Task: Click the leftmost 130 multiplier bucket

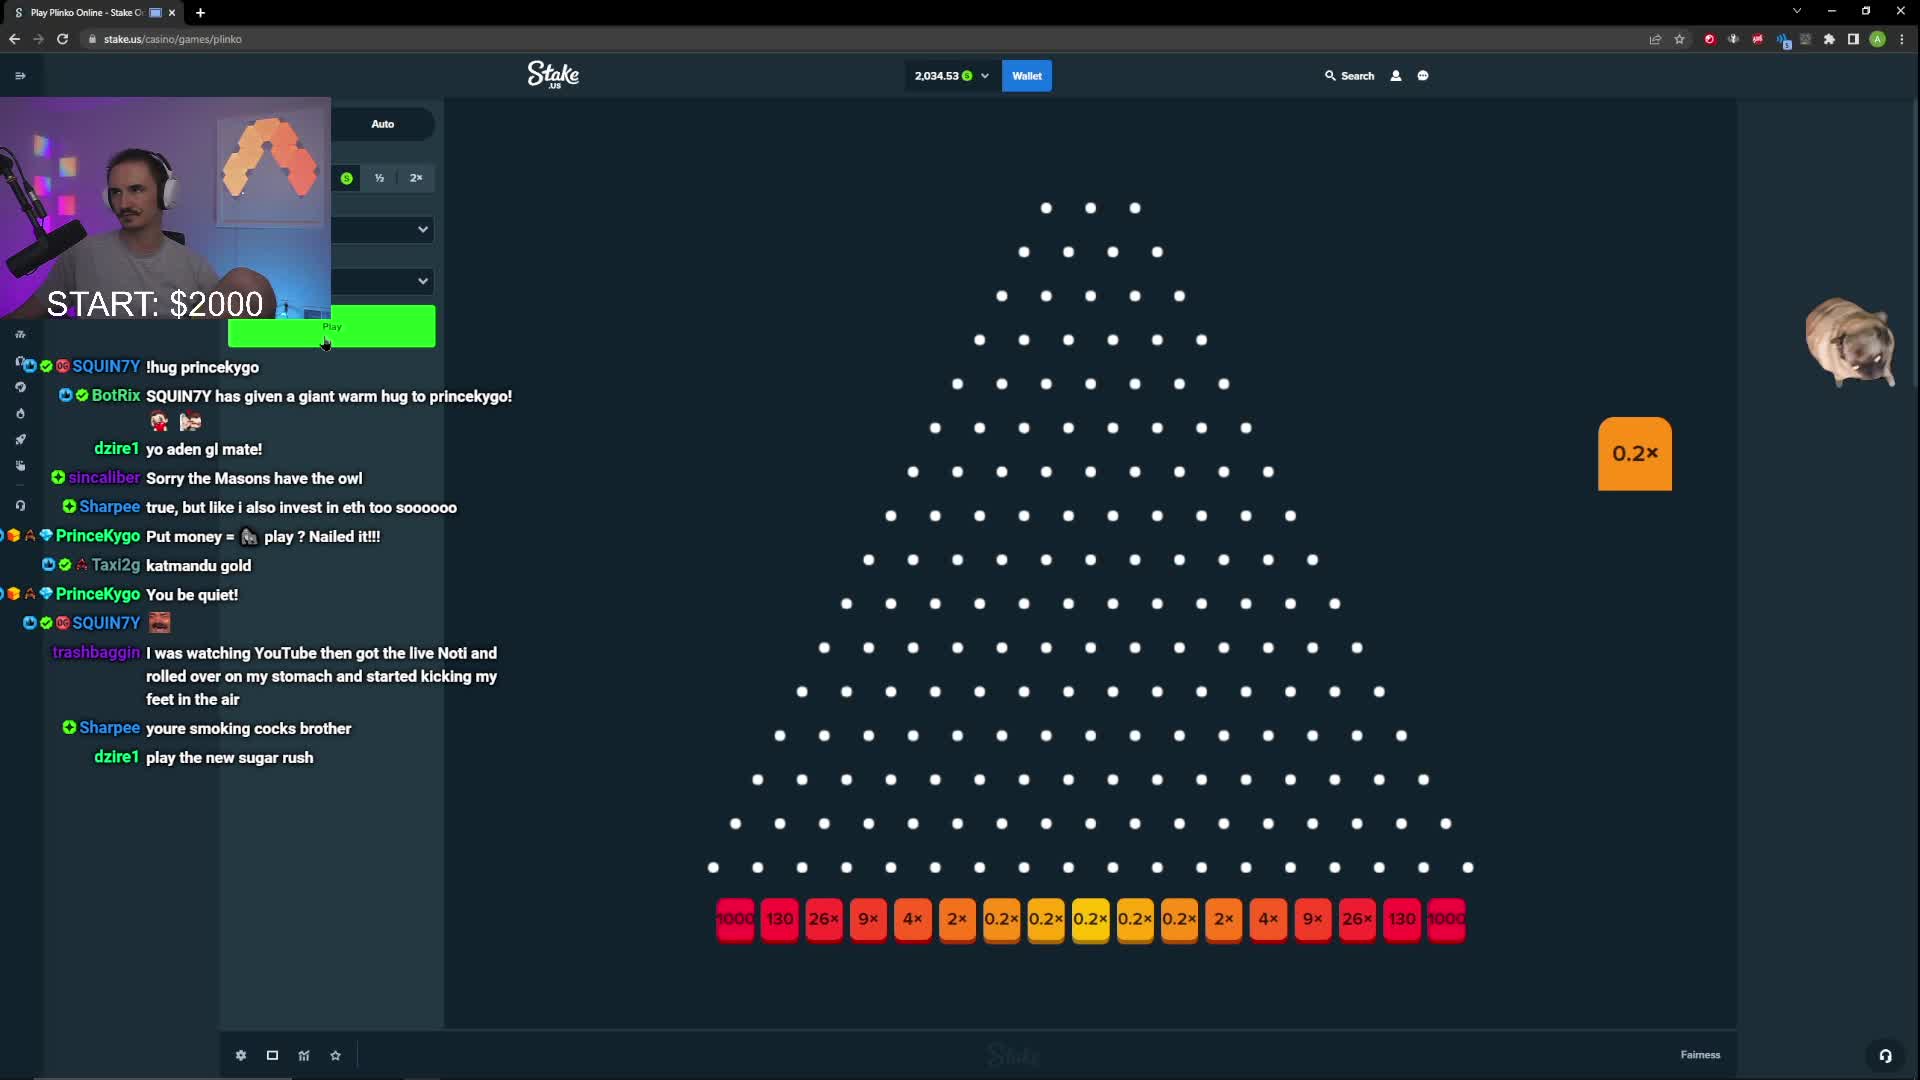Action: (780, 919)
